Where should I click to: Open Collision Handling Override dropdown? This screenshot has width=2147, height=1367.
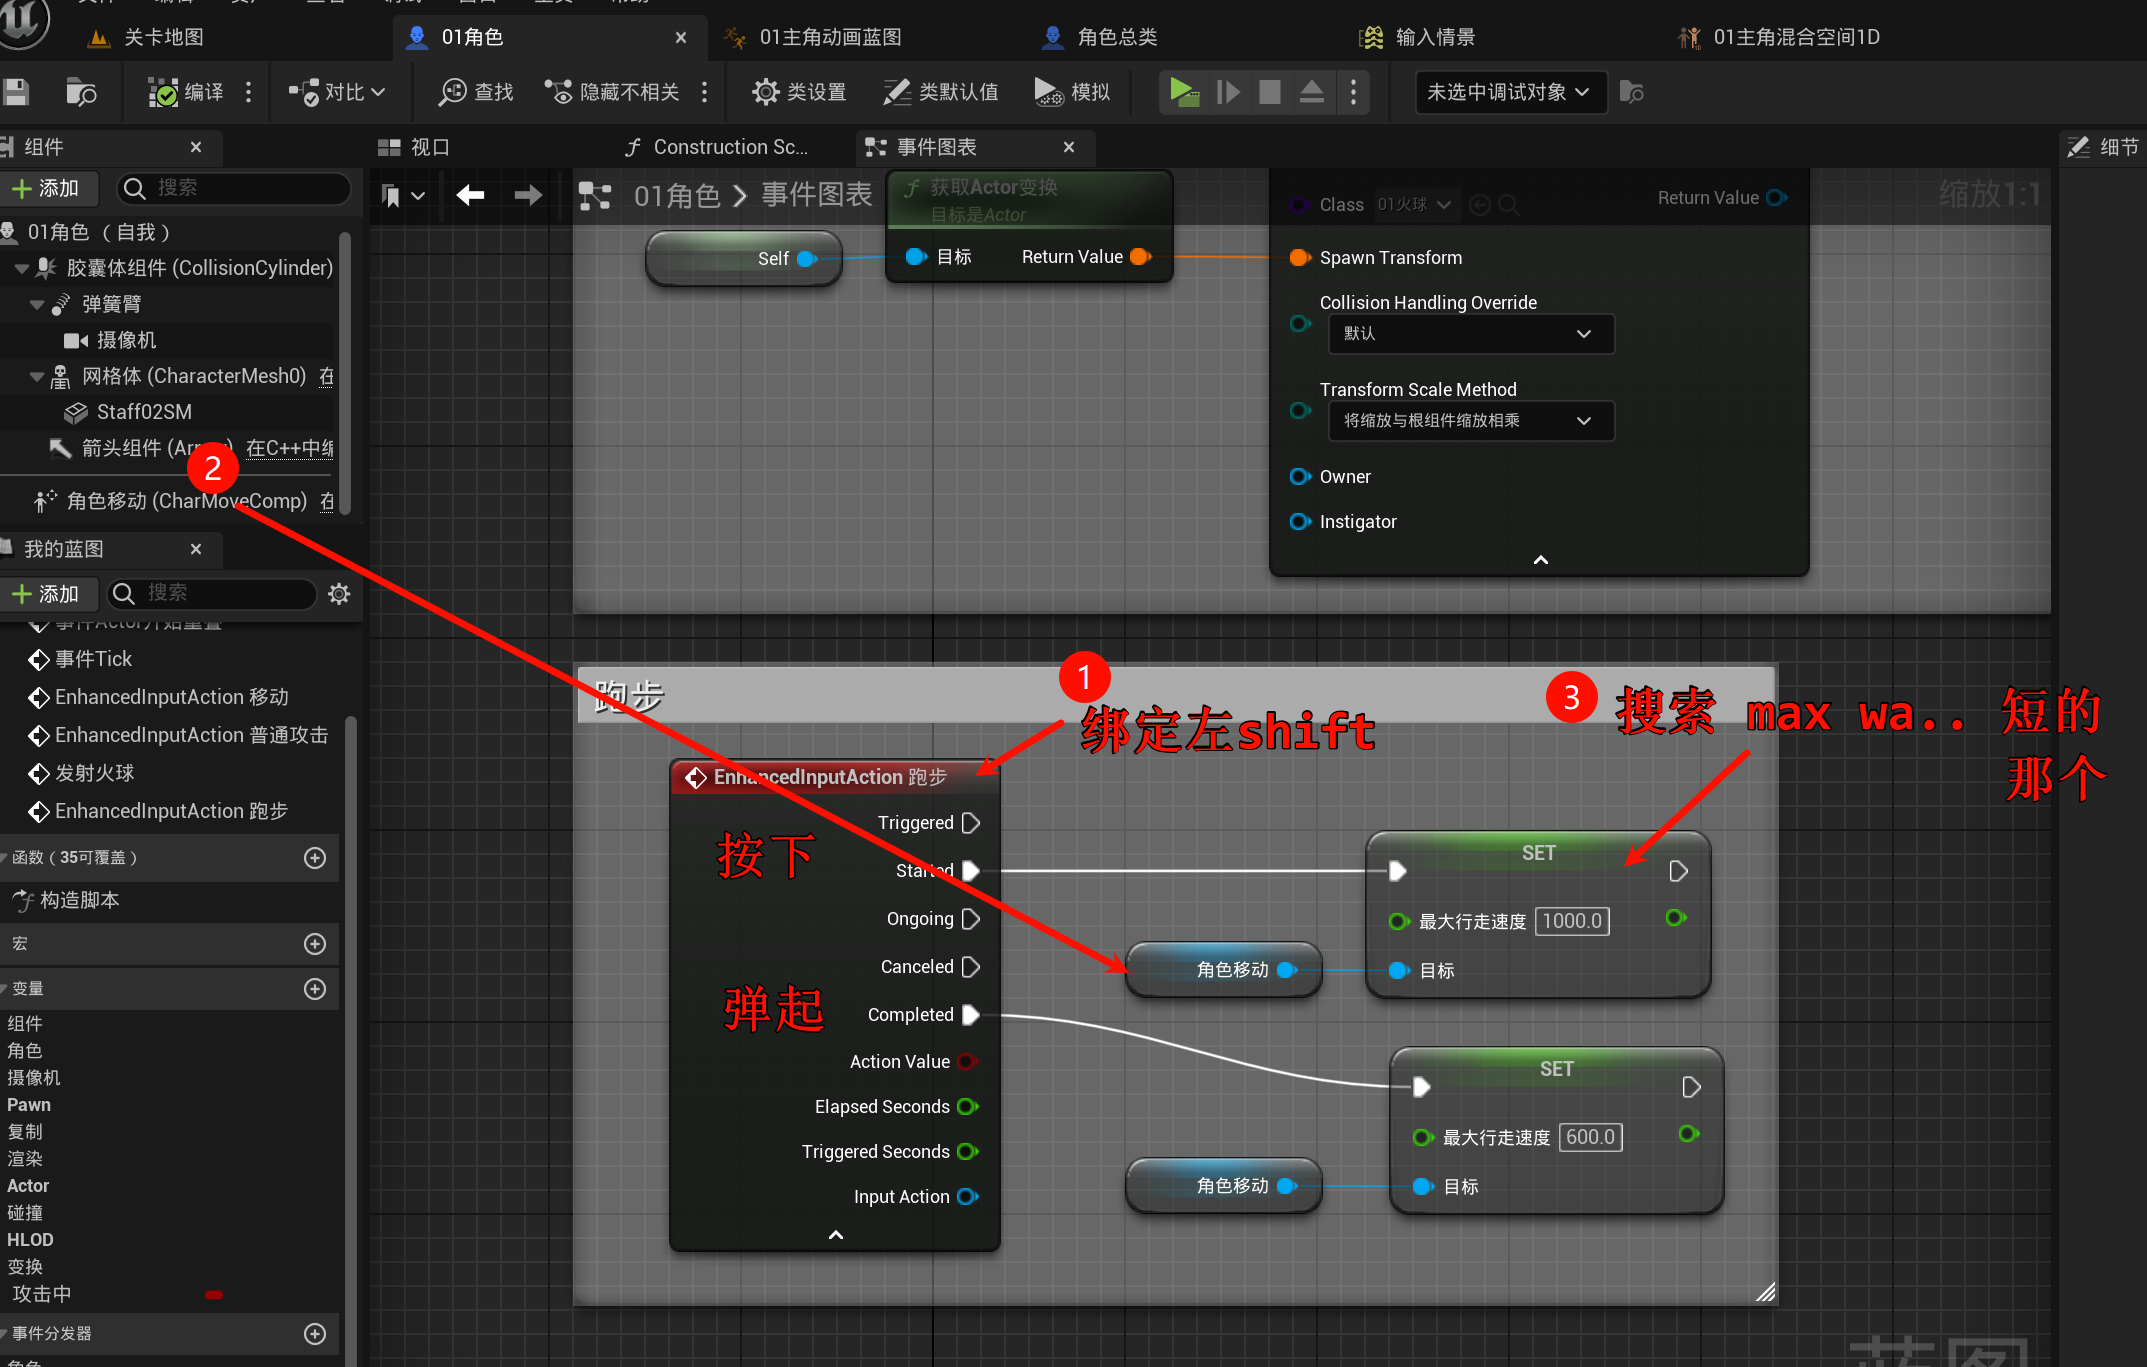click(1470, 334)
